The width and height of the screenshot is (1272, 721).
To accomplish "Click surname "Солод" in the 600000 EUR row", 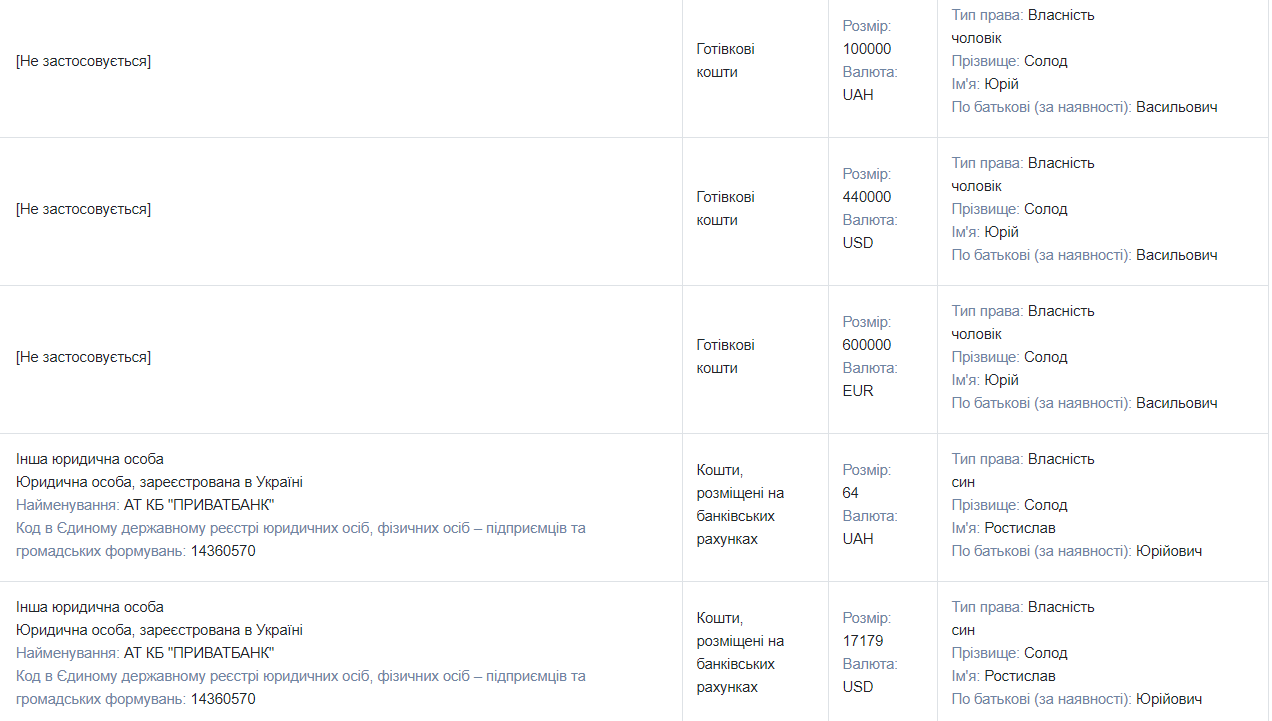I will coord(1045,357).
